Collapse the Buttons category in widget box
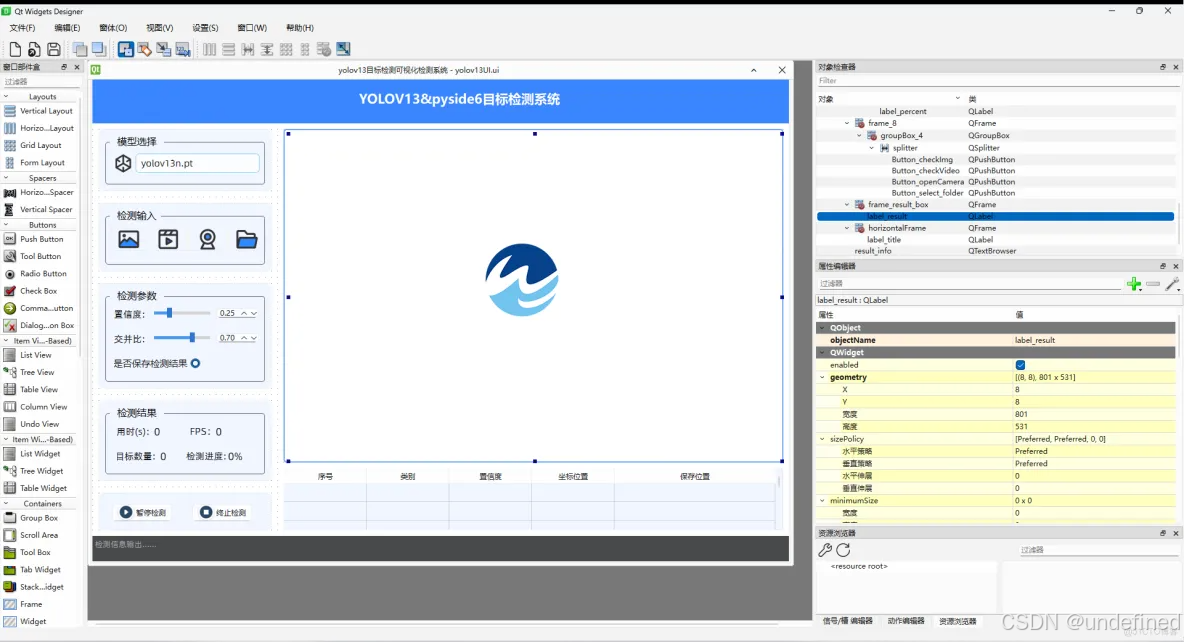 [x=6, y=225]
